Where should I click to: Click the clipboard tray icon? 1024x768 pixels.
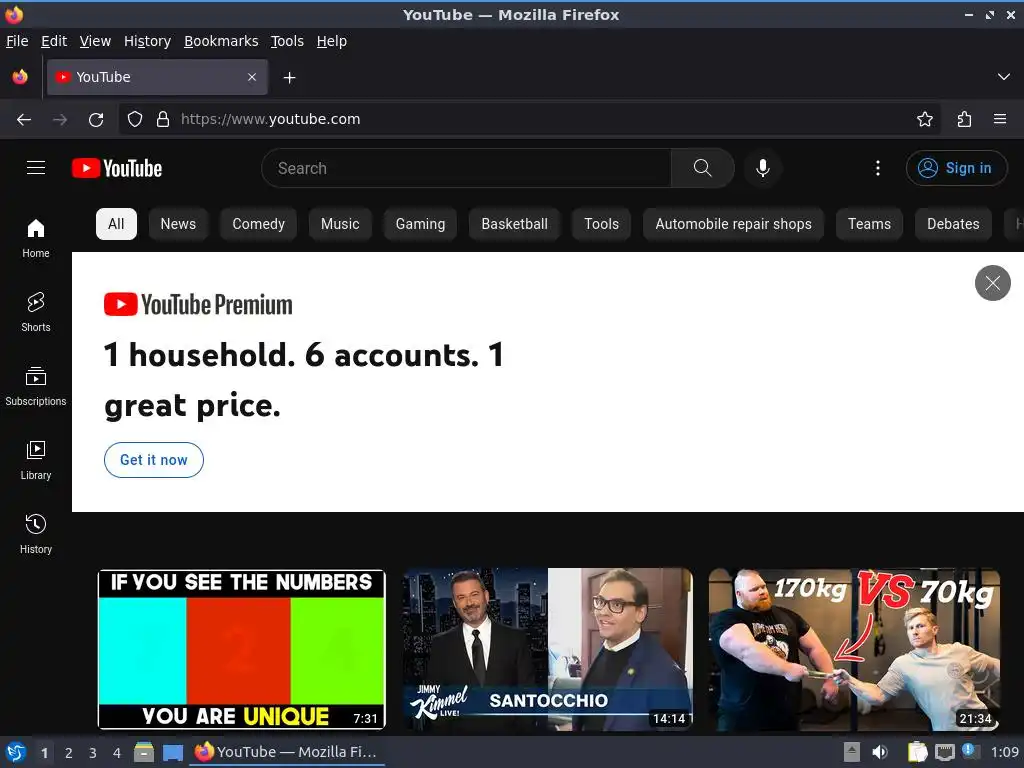click(x=917, y=752)
